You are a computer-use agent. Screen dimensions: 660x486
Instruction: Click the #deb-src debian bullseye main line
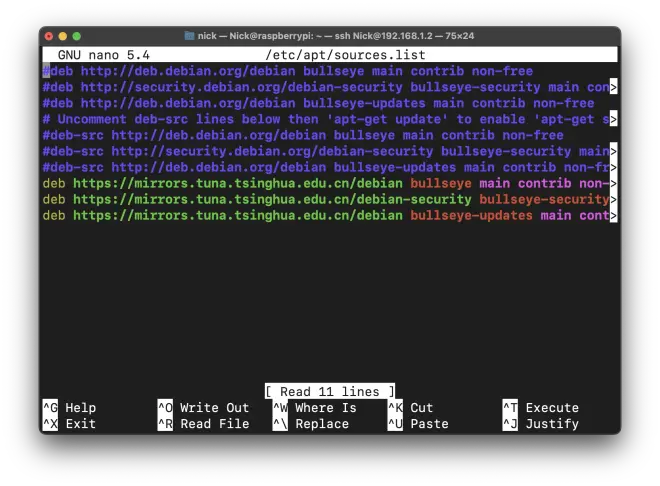(x=303, y=135)
